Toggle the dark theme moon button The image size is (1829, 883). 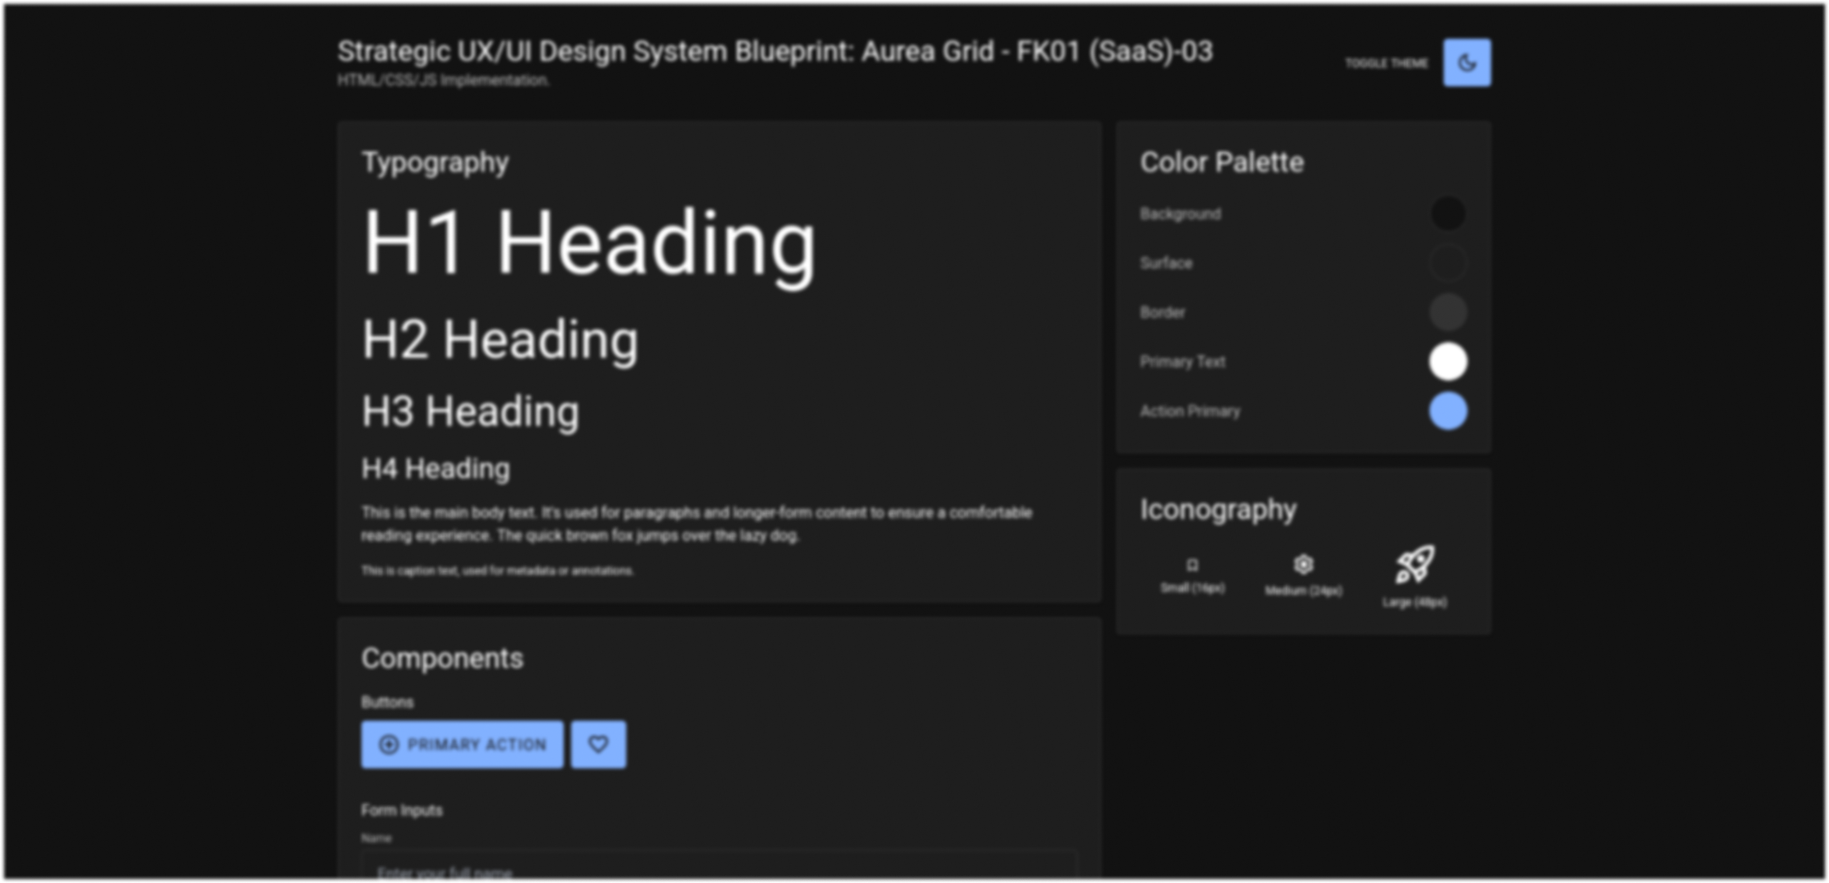pyautogui.click(x=1466, y=63)
